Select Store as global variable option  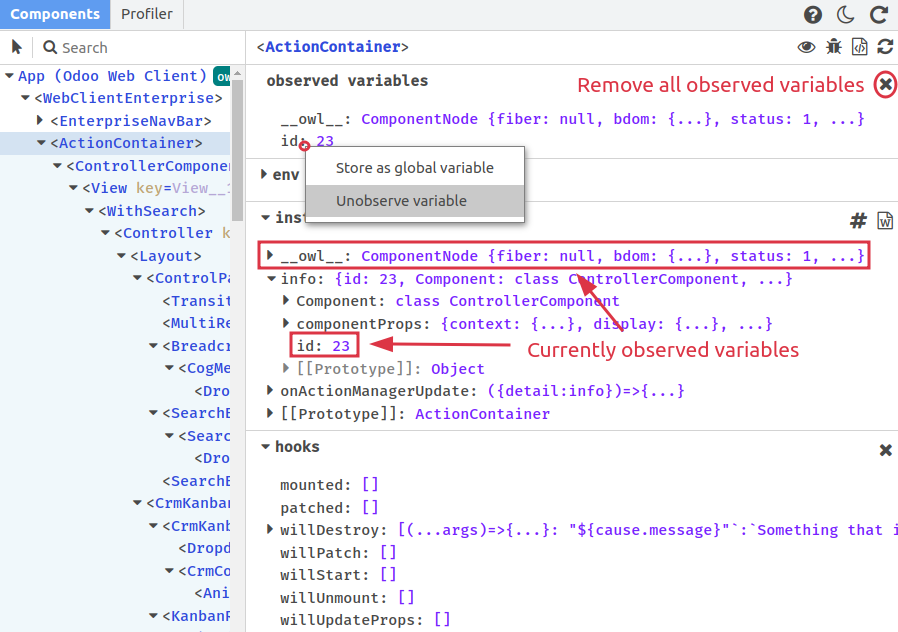pos(414,168)
